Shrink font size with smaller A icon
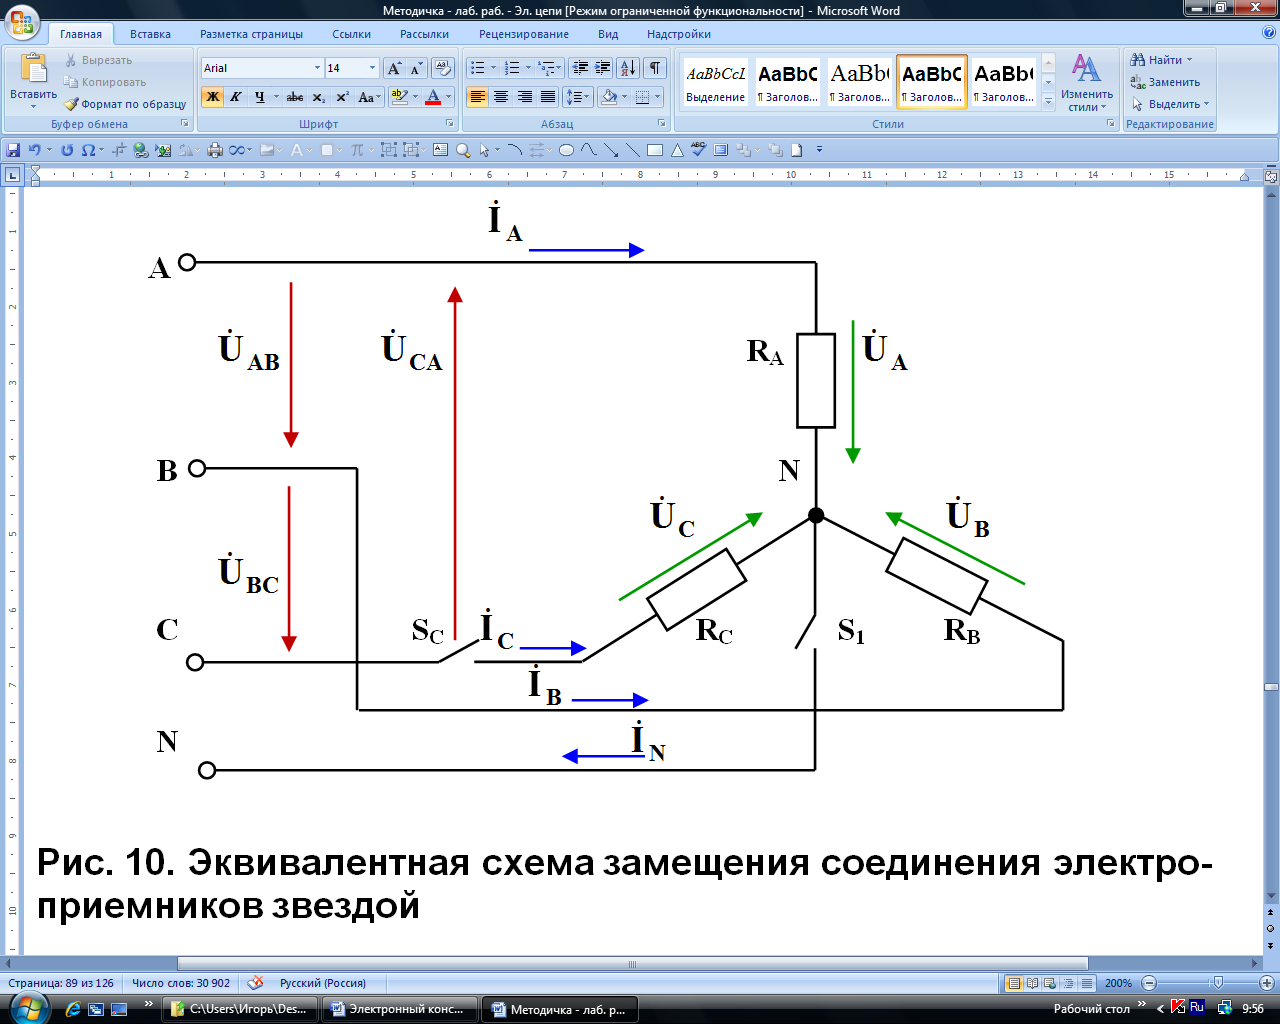Viewport: 1280px width, 1024px height. (x=416, y=68)
